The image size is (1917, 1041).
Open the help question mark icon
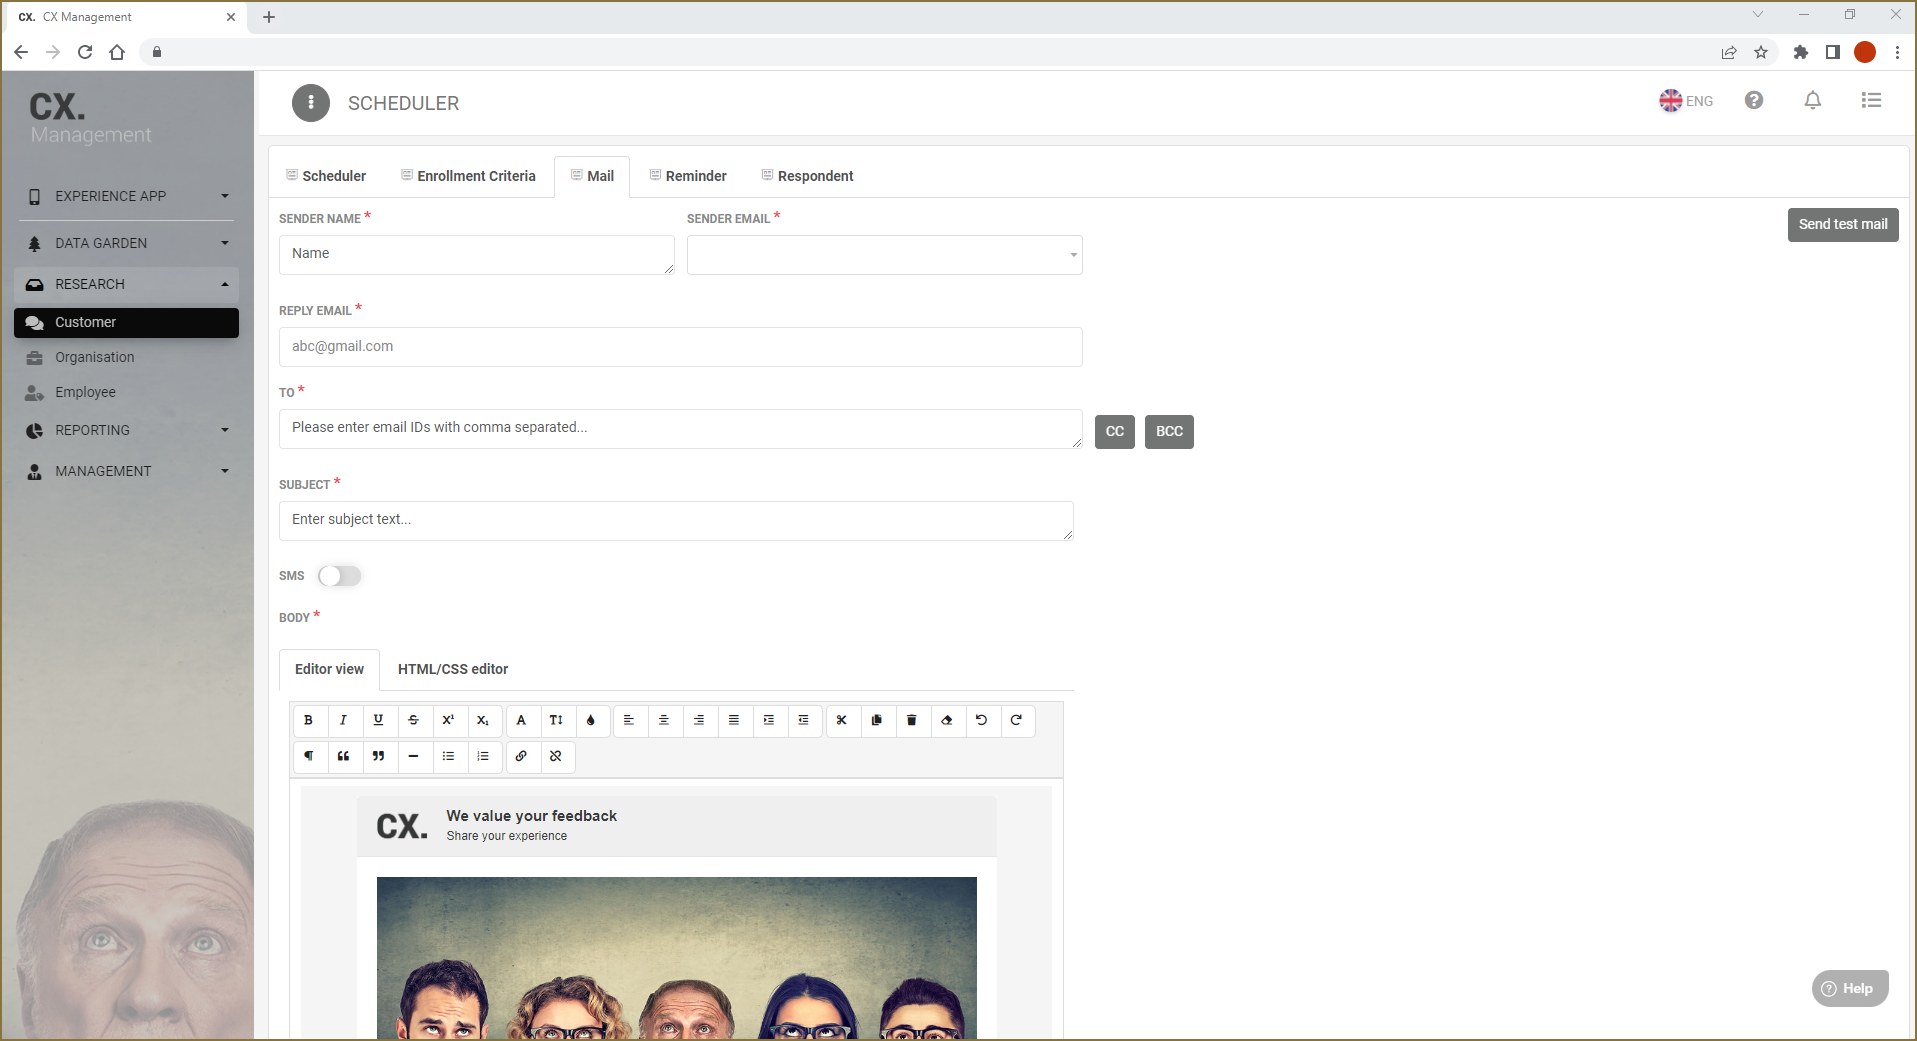coord(1754,100)
